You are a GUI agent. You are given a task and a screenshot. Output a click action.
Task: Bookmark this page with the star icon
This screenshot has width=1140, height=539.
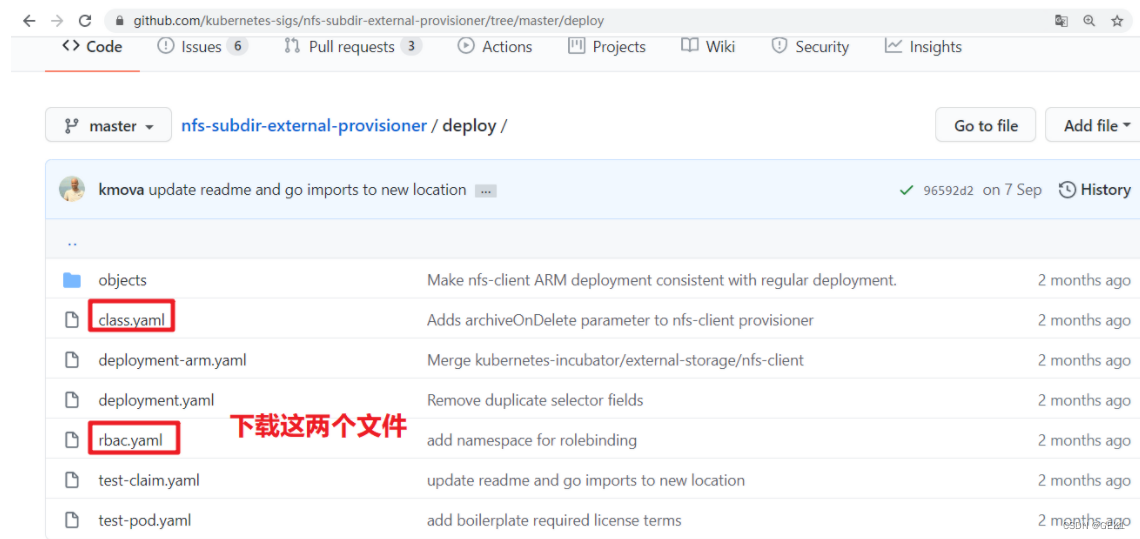click(1117, 21)
